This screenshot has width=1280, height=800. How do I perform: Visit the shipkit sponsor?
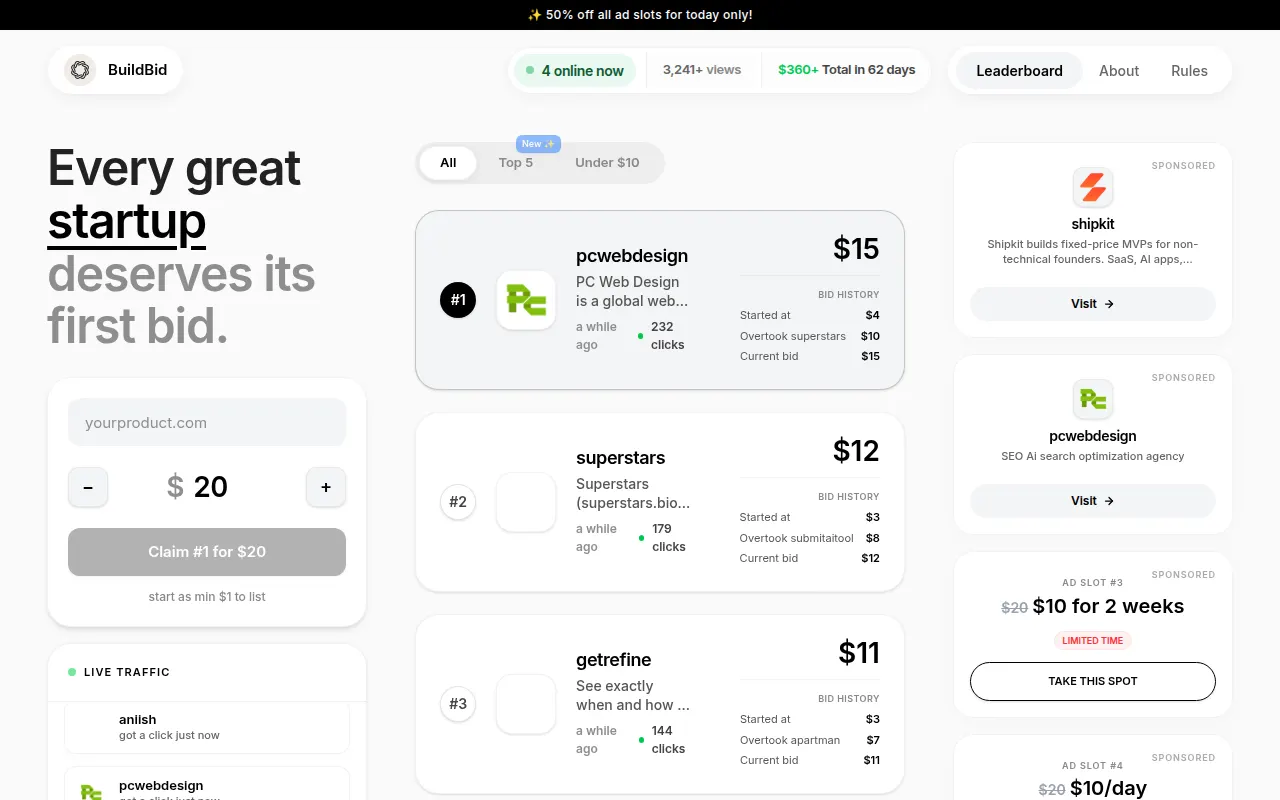[1093, 304]
